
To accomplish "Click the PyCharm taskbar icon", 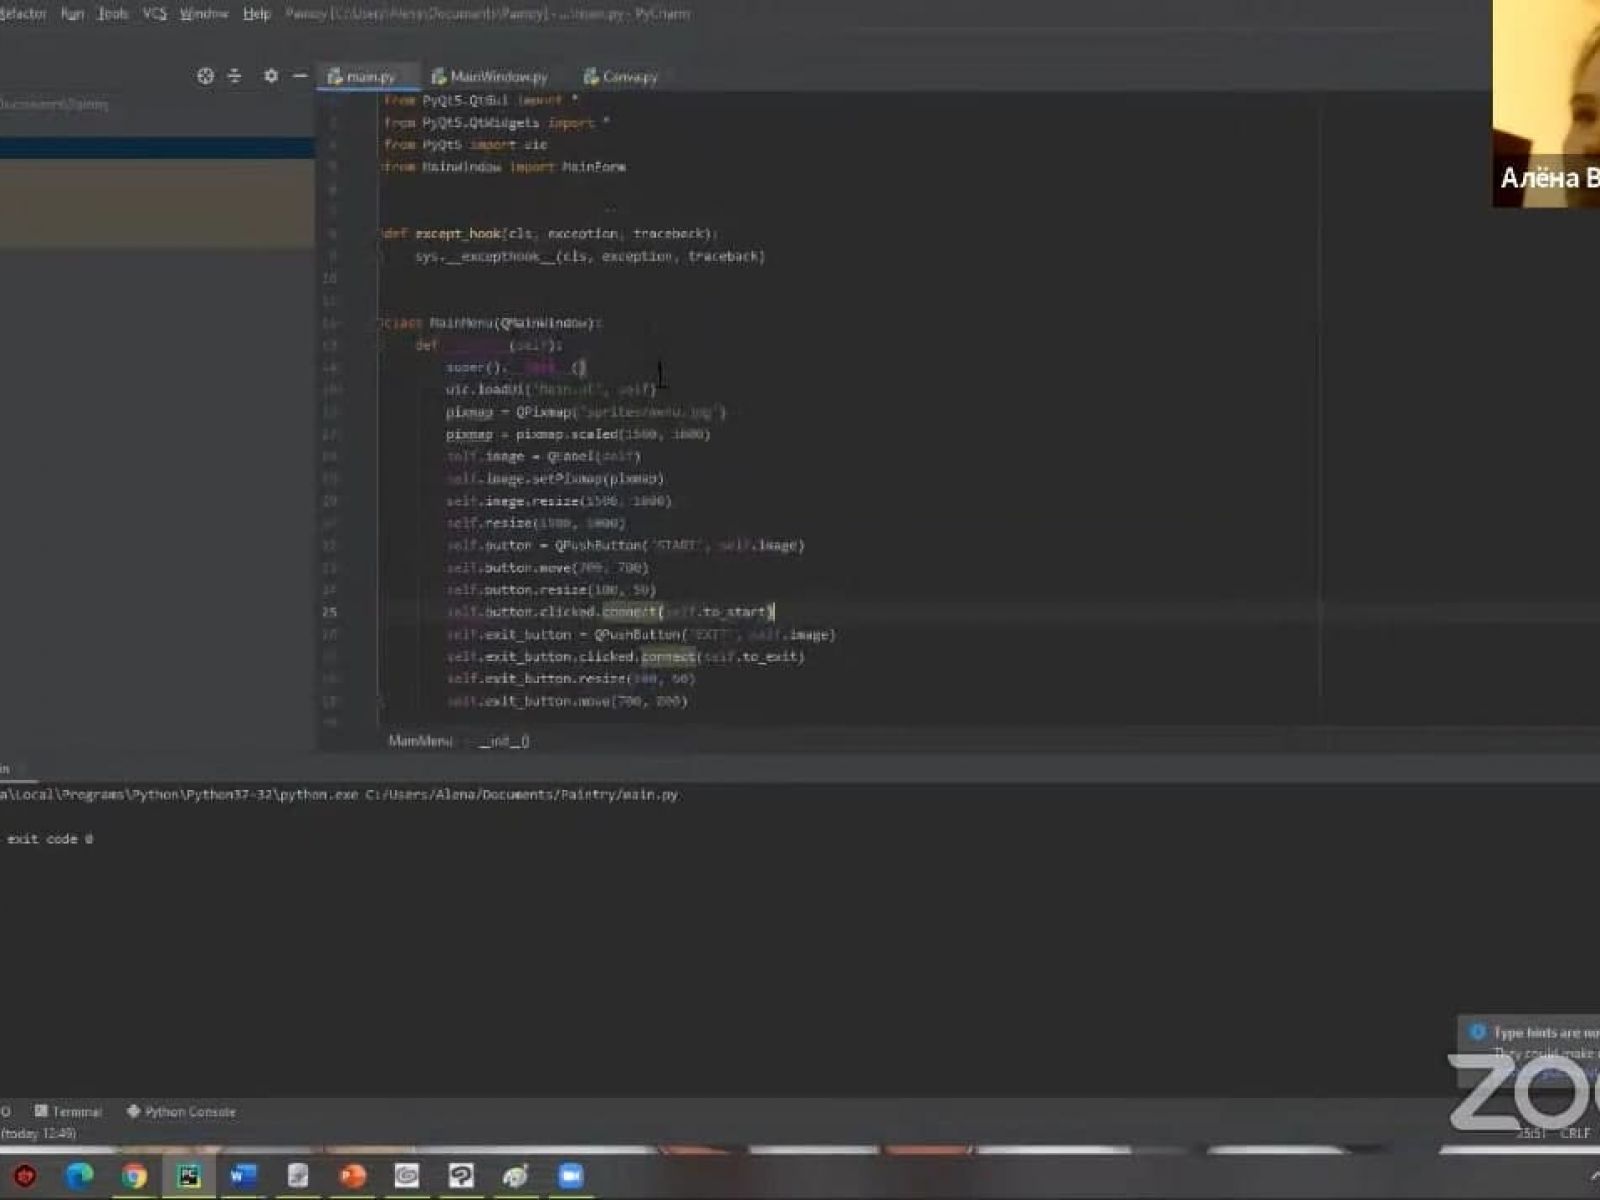I will (188, 1176).
